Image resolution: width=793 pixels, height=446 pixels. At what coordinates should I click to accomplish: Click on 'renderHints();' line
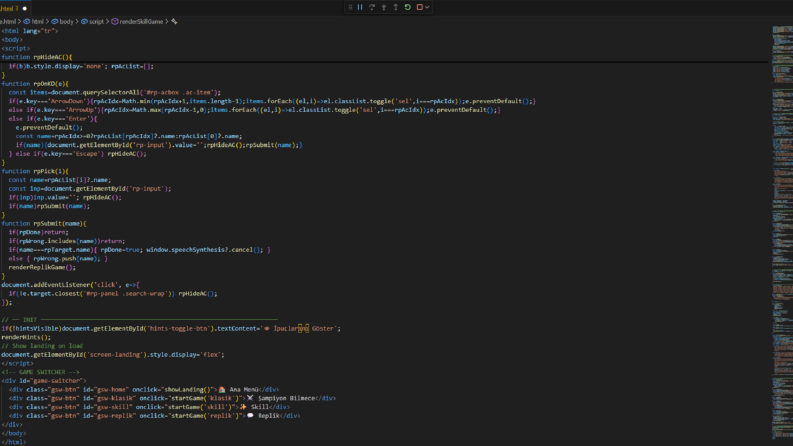[26, 337]
